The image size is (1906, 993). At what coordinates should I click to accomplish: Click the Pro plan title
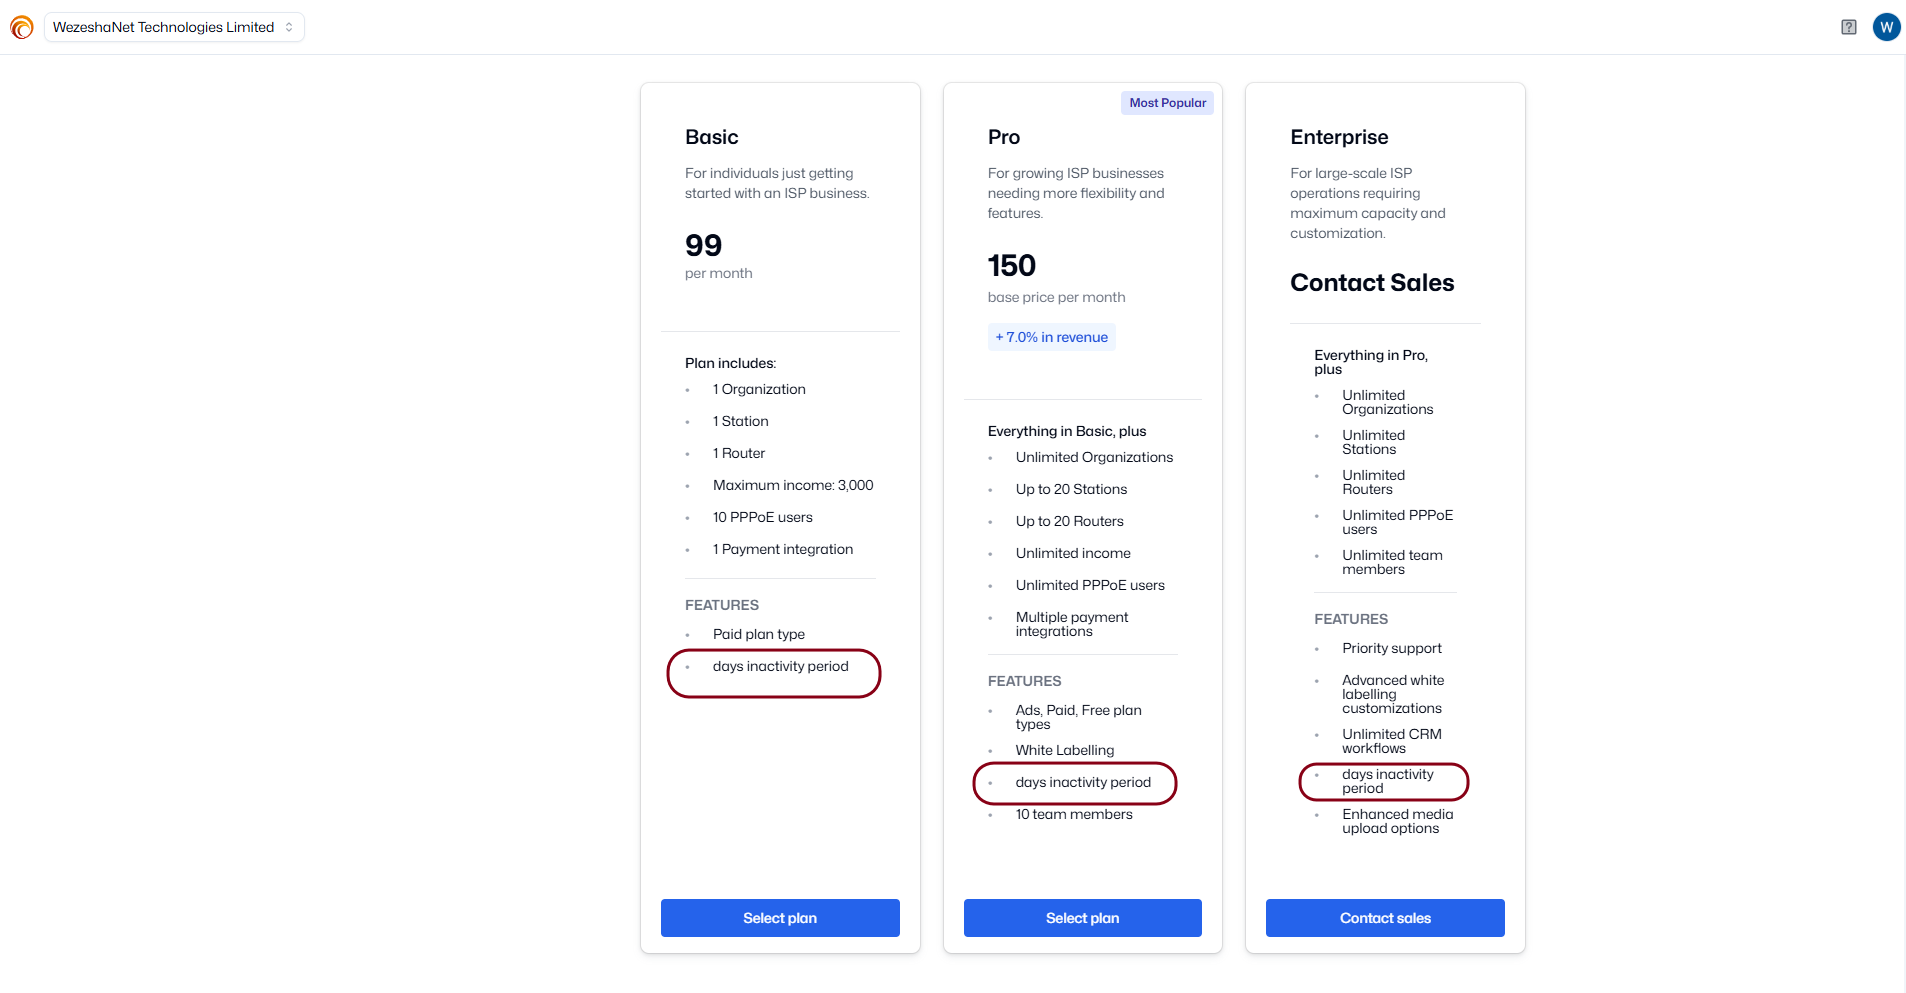[x=1004, y=137]
